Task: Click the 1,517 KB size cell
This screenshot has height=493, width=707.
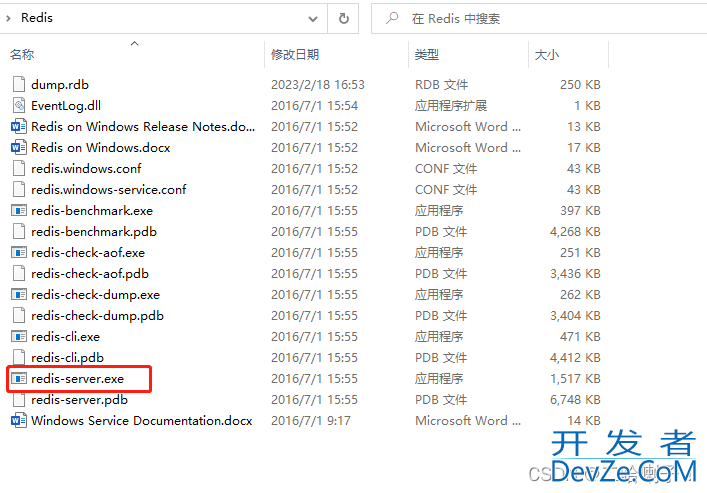Action: point(575,378)
